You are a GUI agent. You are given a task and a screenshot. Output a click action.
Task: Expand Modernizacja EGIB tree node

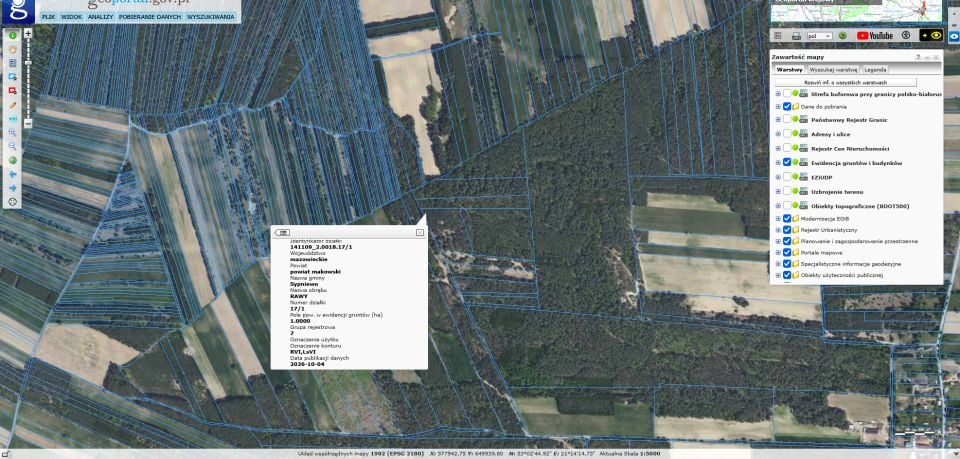[x=778, y=218]
